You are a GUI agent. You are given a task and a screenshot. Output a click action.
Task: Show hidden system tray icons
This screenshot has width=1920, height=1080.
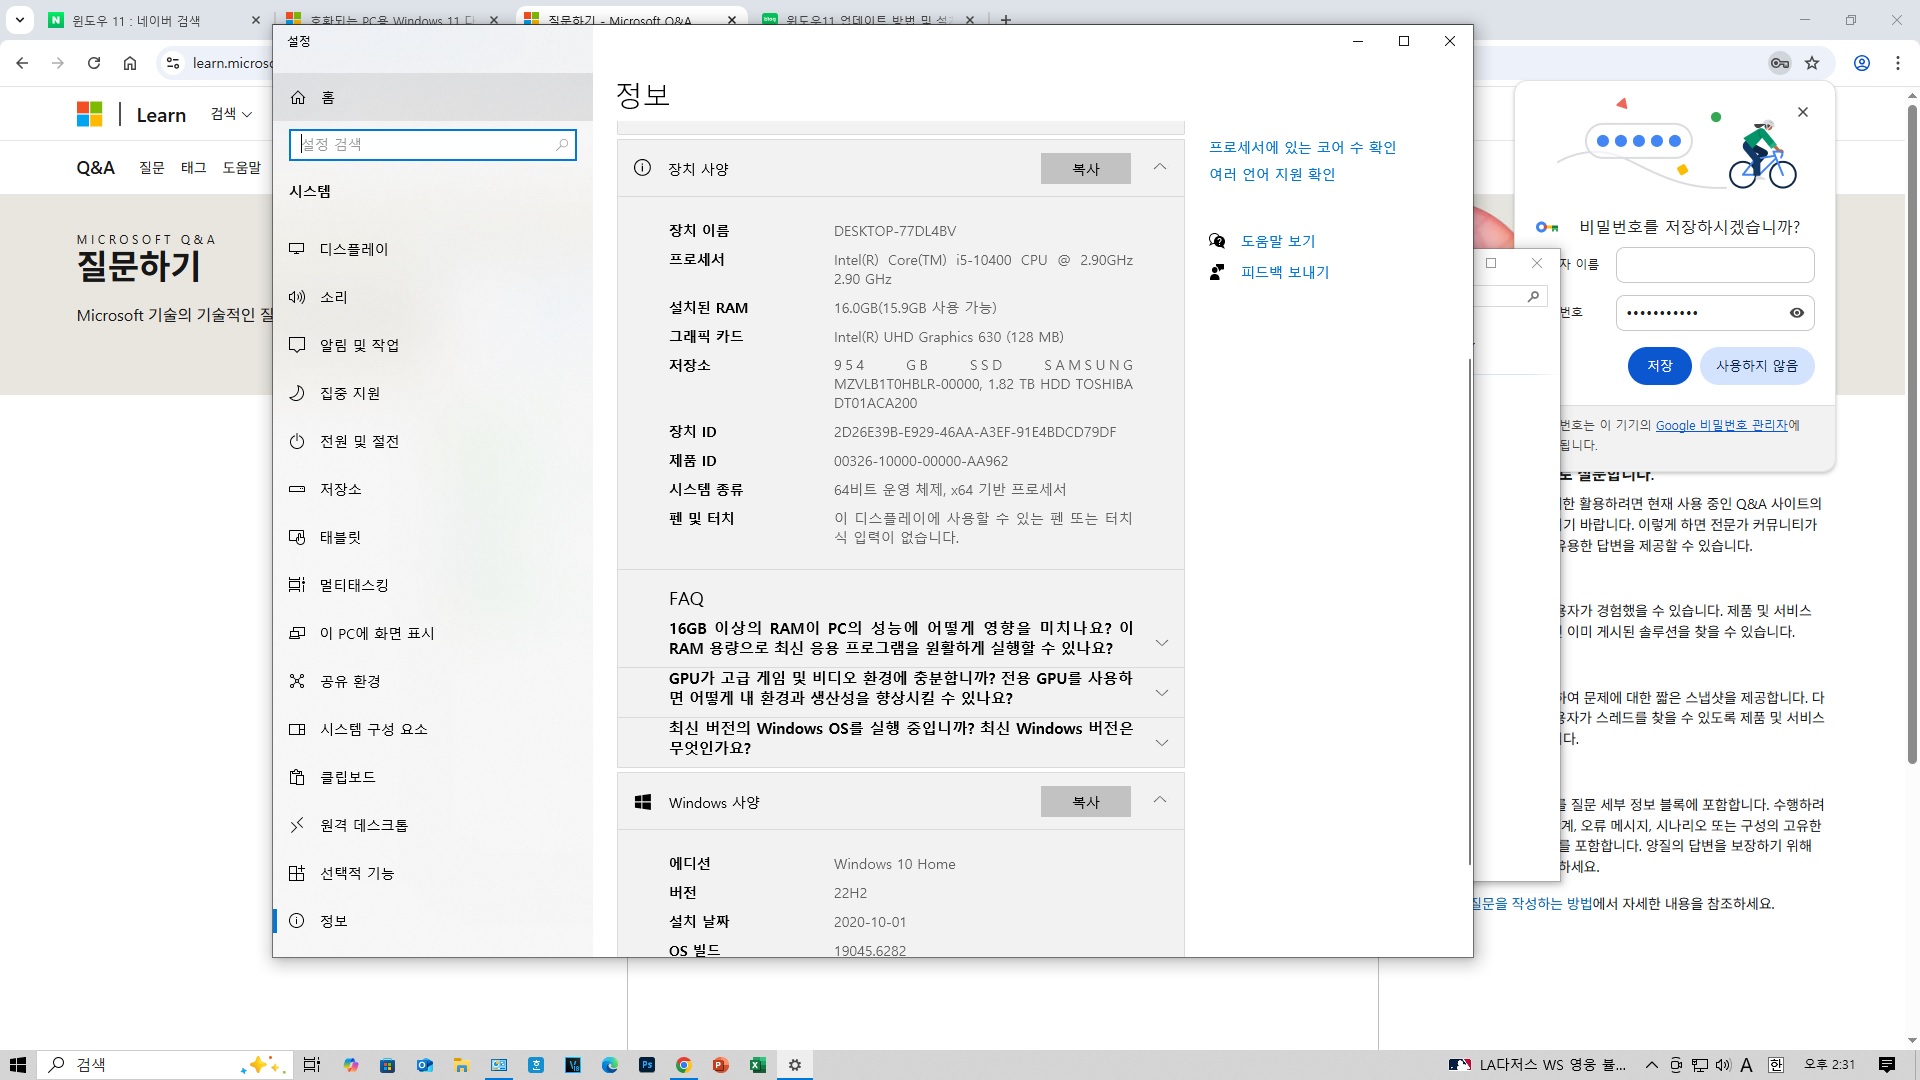[x=1652, y=1065]
